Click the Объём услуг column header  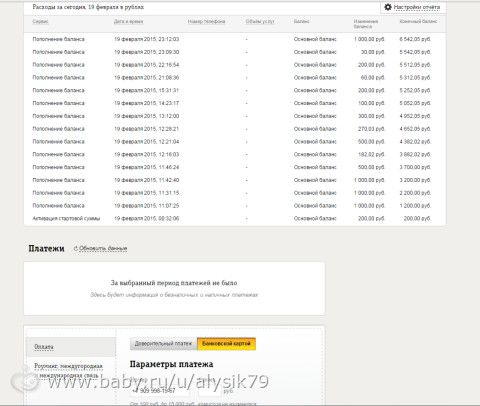coord(260,22)
